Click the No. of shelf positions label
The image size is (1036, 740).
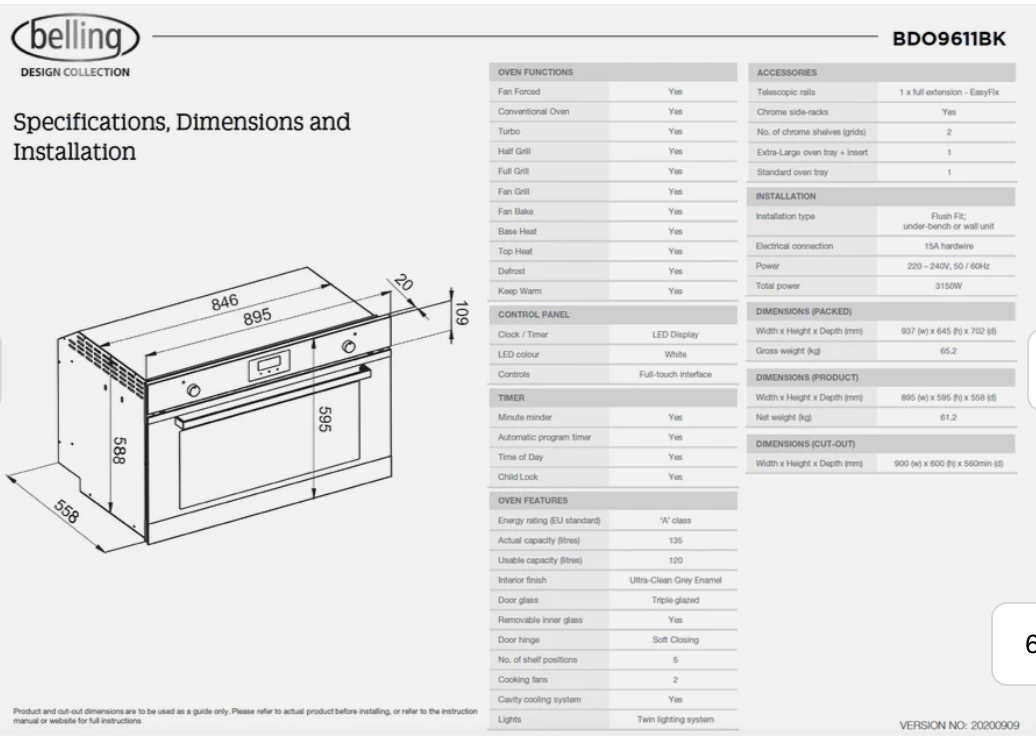point(537,659)
